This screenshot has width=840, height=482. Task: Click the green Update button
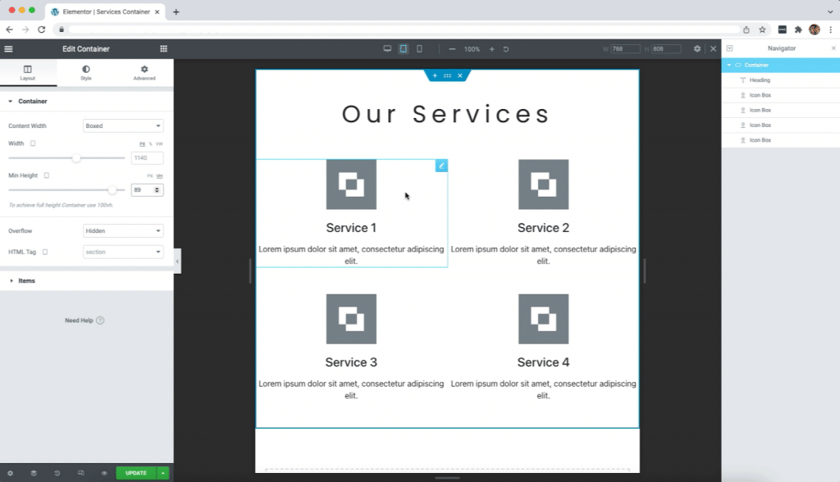[136, 473]
